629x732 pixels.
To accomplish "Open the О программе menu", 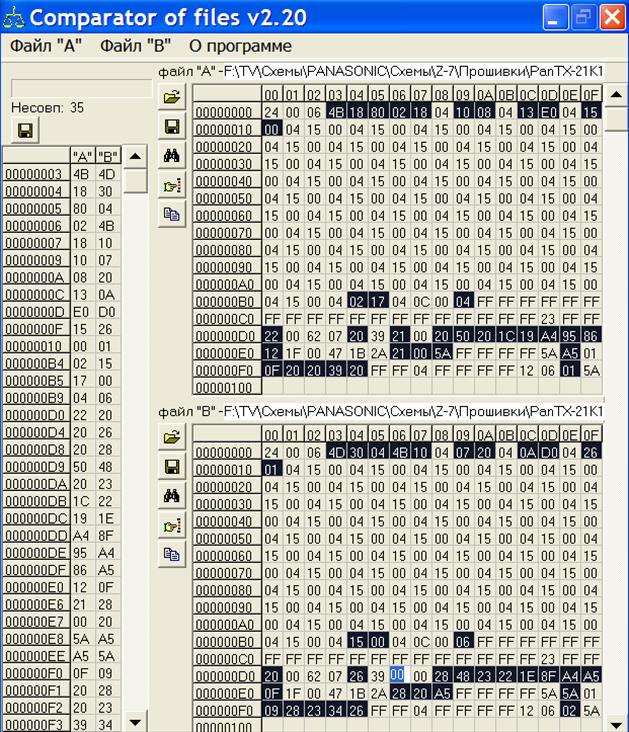I will [240, 46].
